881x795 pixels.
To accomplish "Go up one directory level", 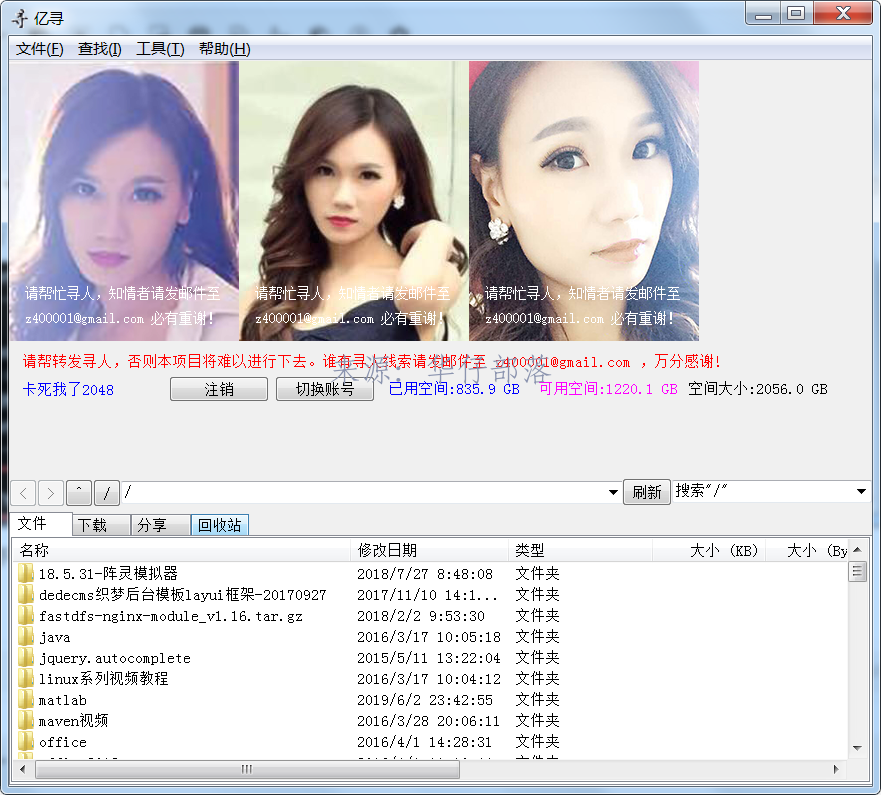I will pyautogui.click(x=79, y=492).
